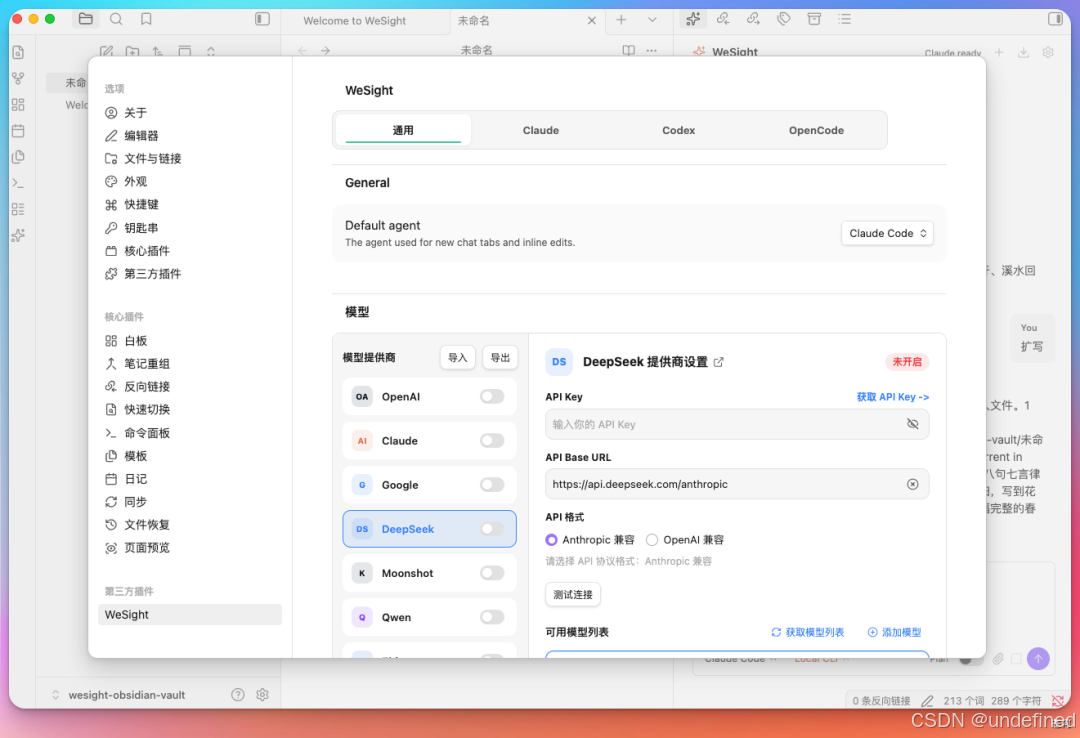
Task: Open the note more options icon
Action: point(652,50)
